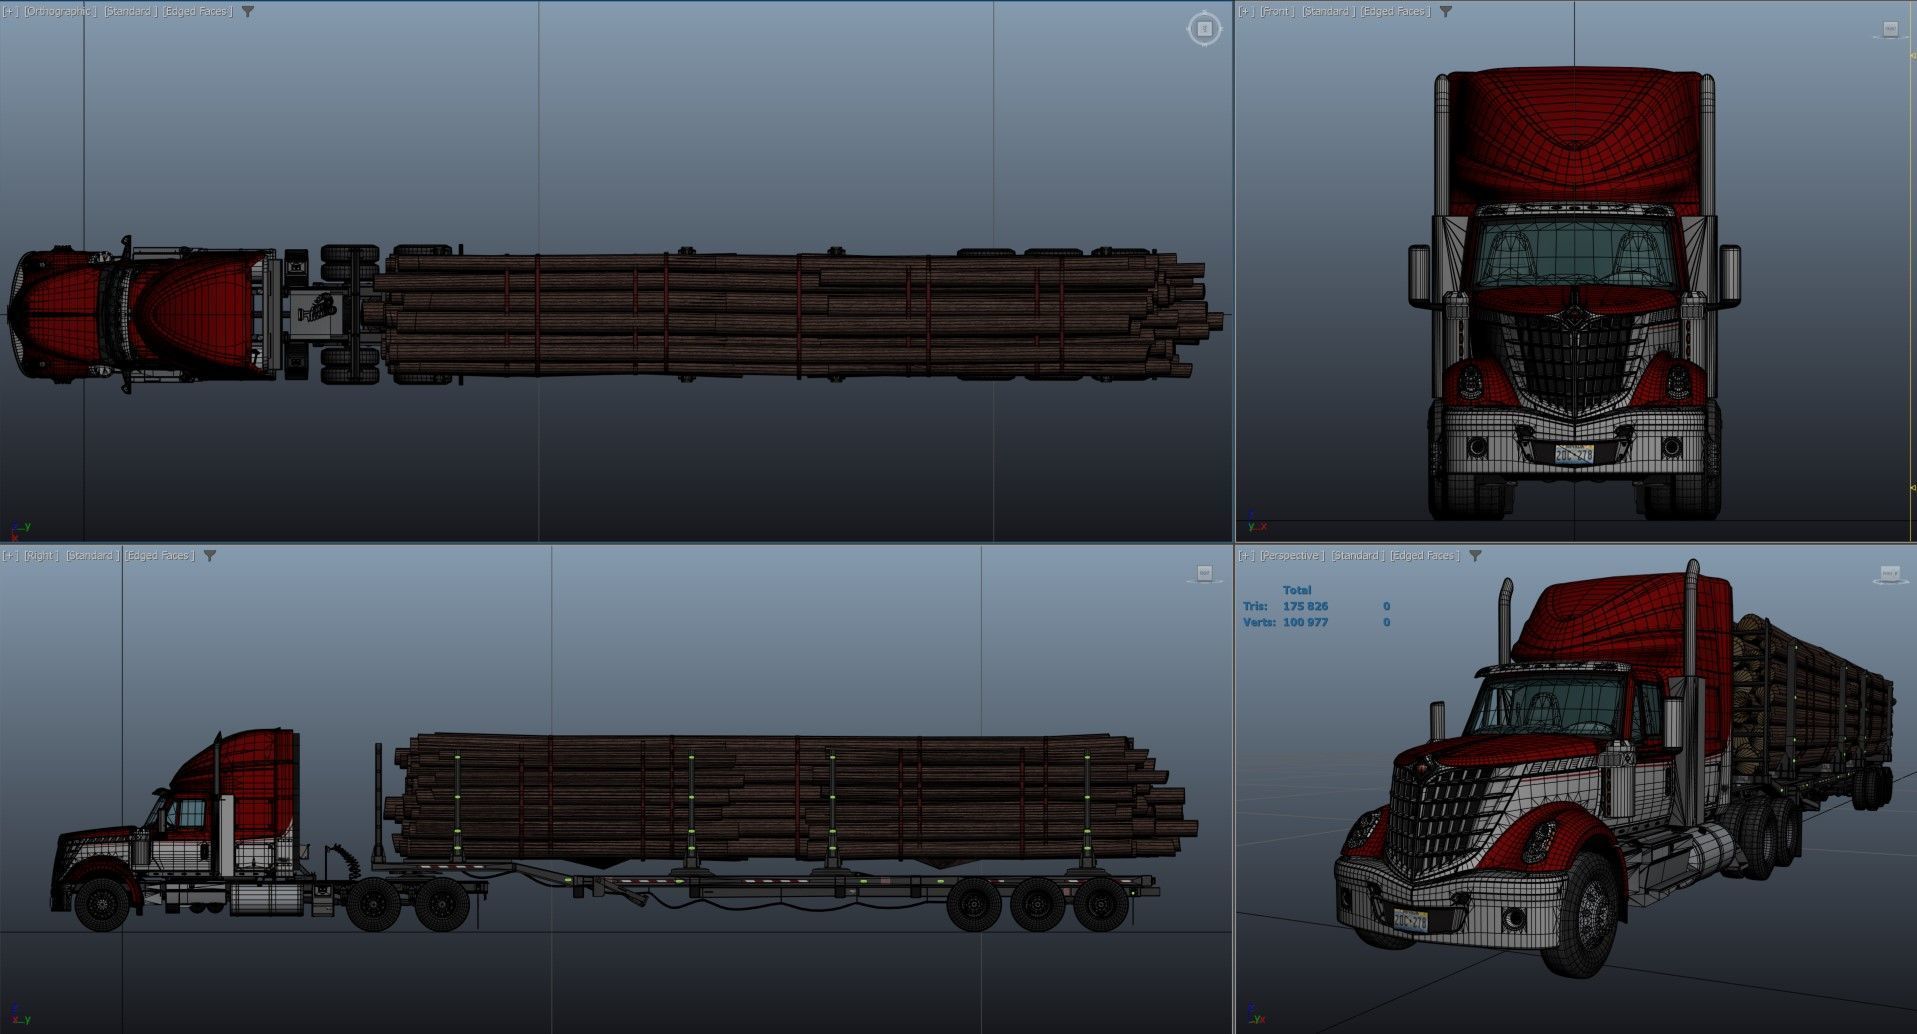
Task: Click the ViewCube in the Perspective viewport
Action: coord(1890,574)
